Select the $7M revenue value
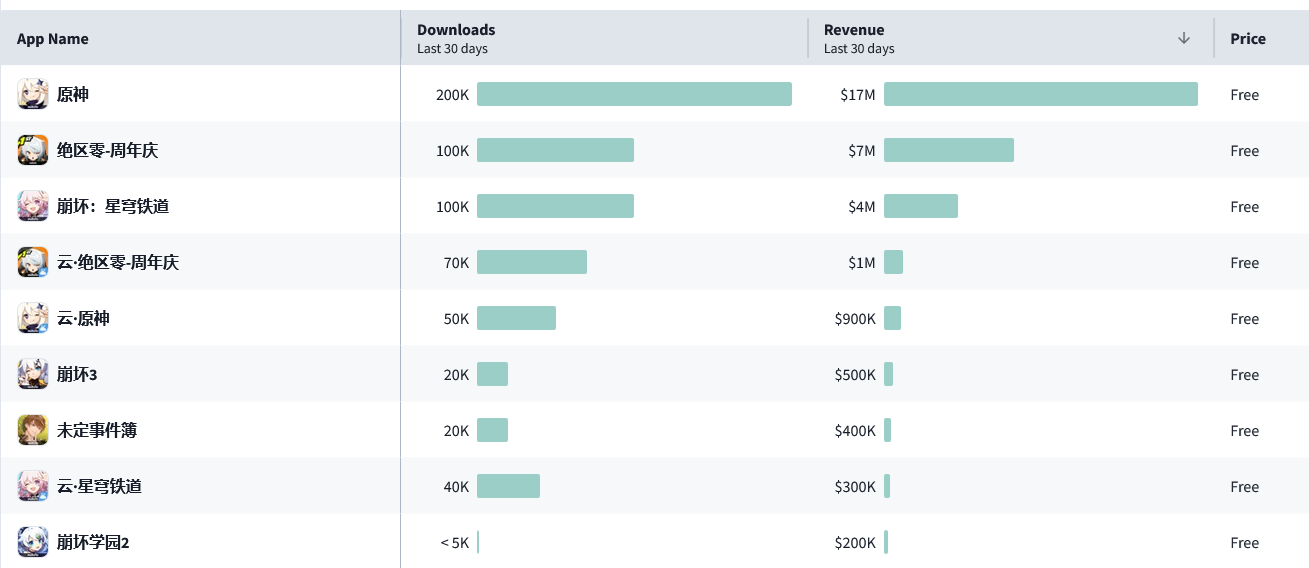Screen dimensions: 1309x568 pos(862,151)
